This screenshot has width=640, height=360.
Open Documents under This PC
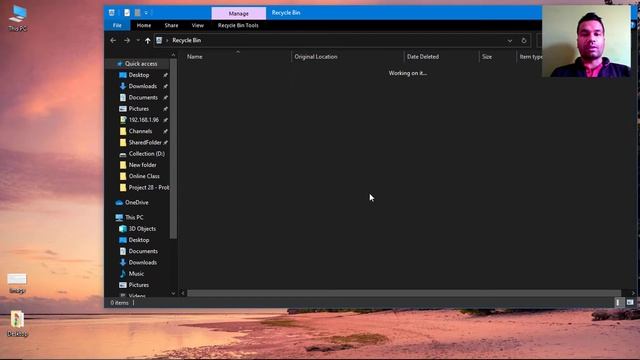point(143,251)
